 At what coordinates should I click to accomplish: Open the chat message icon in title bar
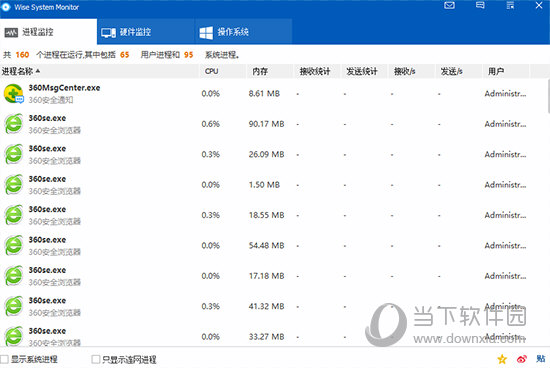click(x=480, y=5)
